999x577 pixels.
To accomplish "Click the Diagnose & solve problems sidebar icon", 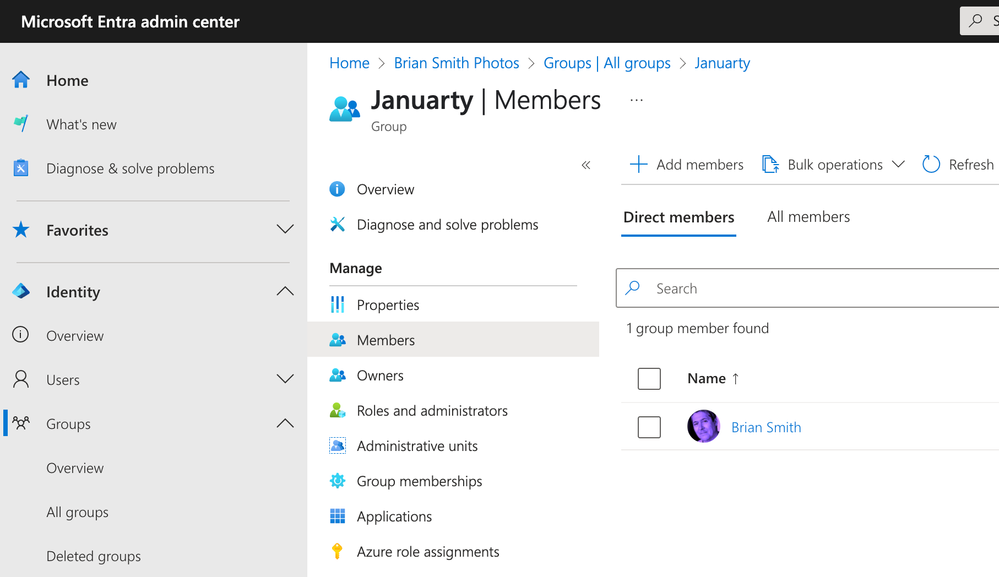I will [21, 167].
